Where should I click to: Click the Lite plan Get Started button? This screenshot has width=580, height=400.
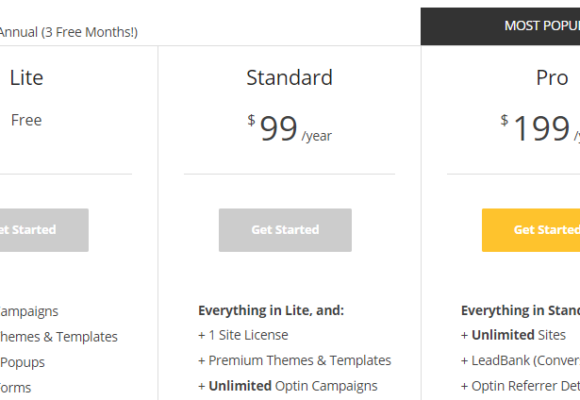[44, 230]
